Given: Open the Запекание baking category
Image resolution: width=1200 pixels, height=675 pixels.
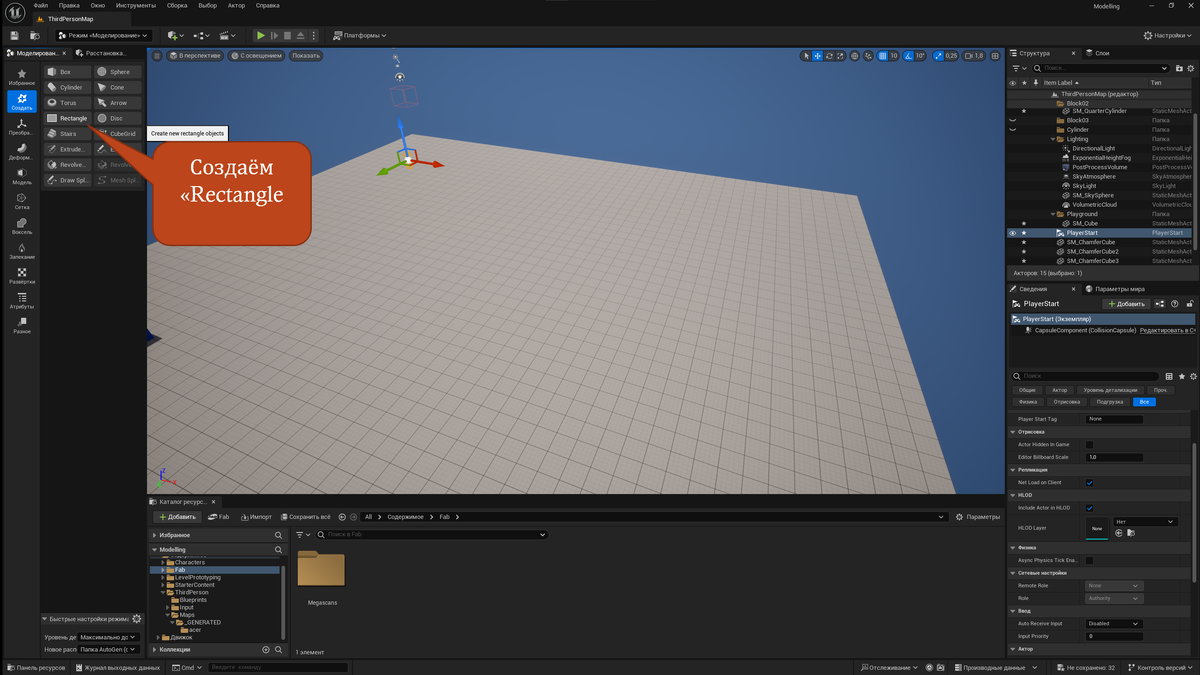Looking at the screenshot, I should click(x=22, y=251).
